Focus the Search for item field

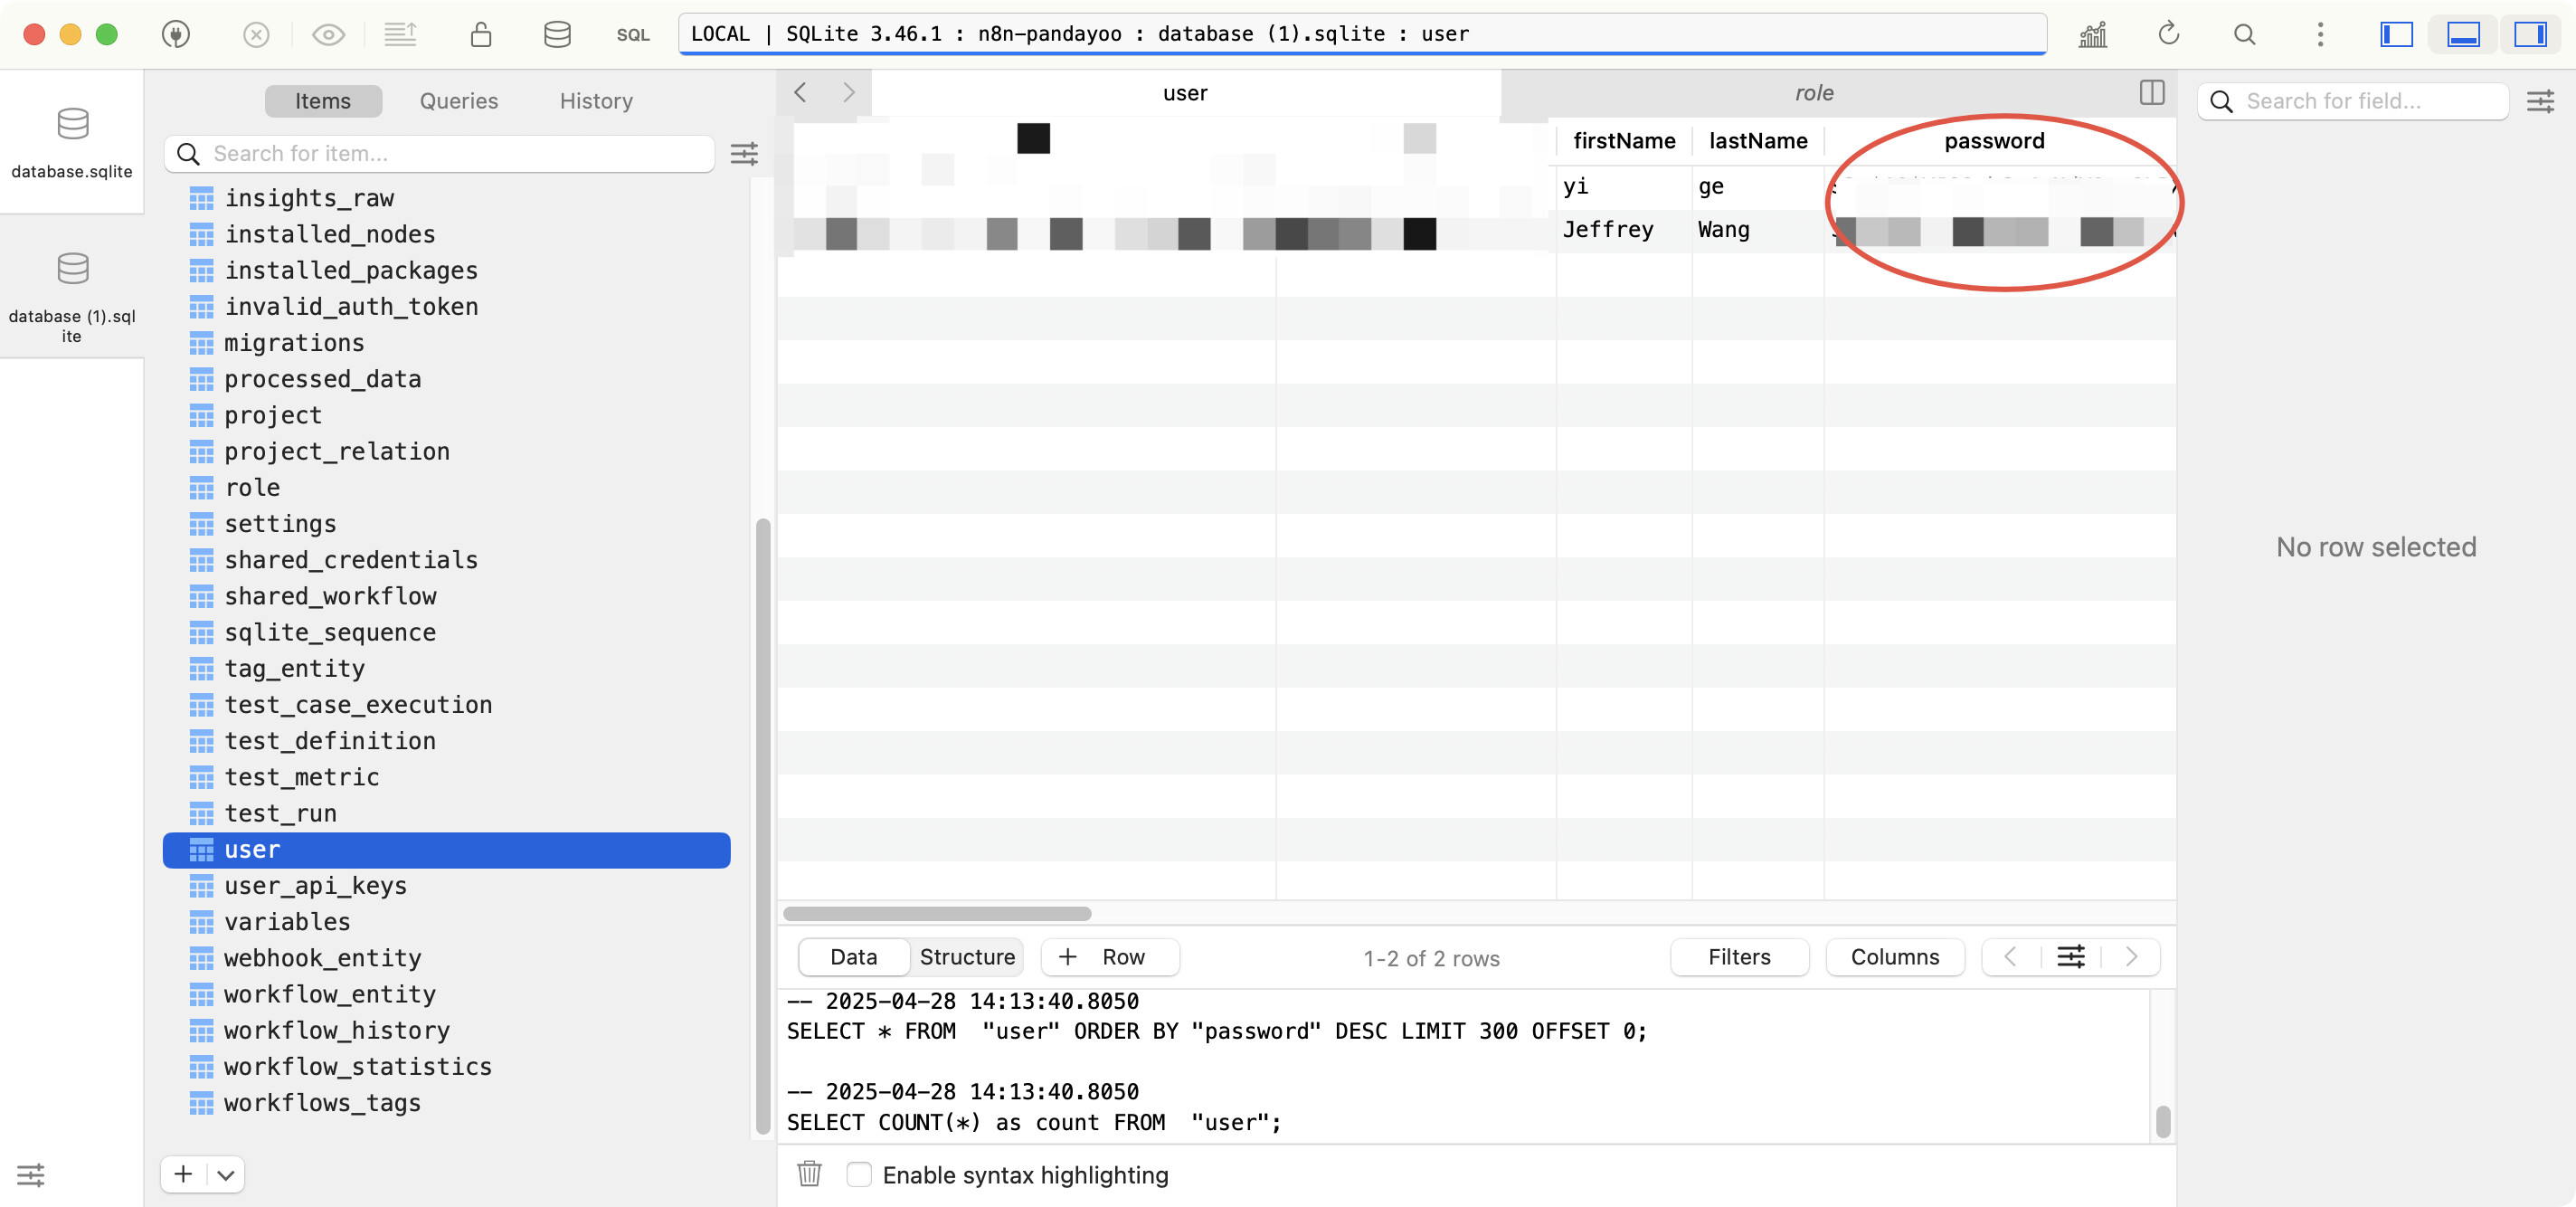point(439,153)
